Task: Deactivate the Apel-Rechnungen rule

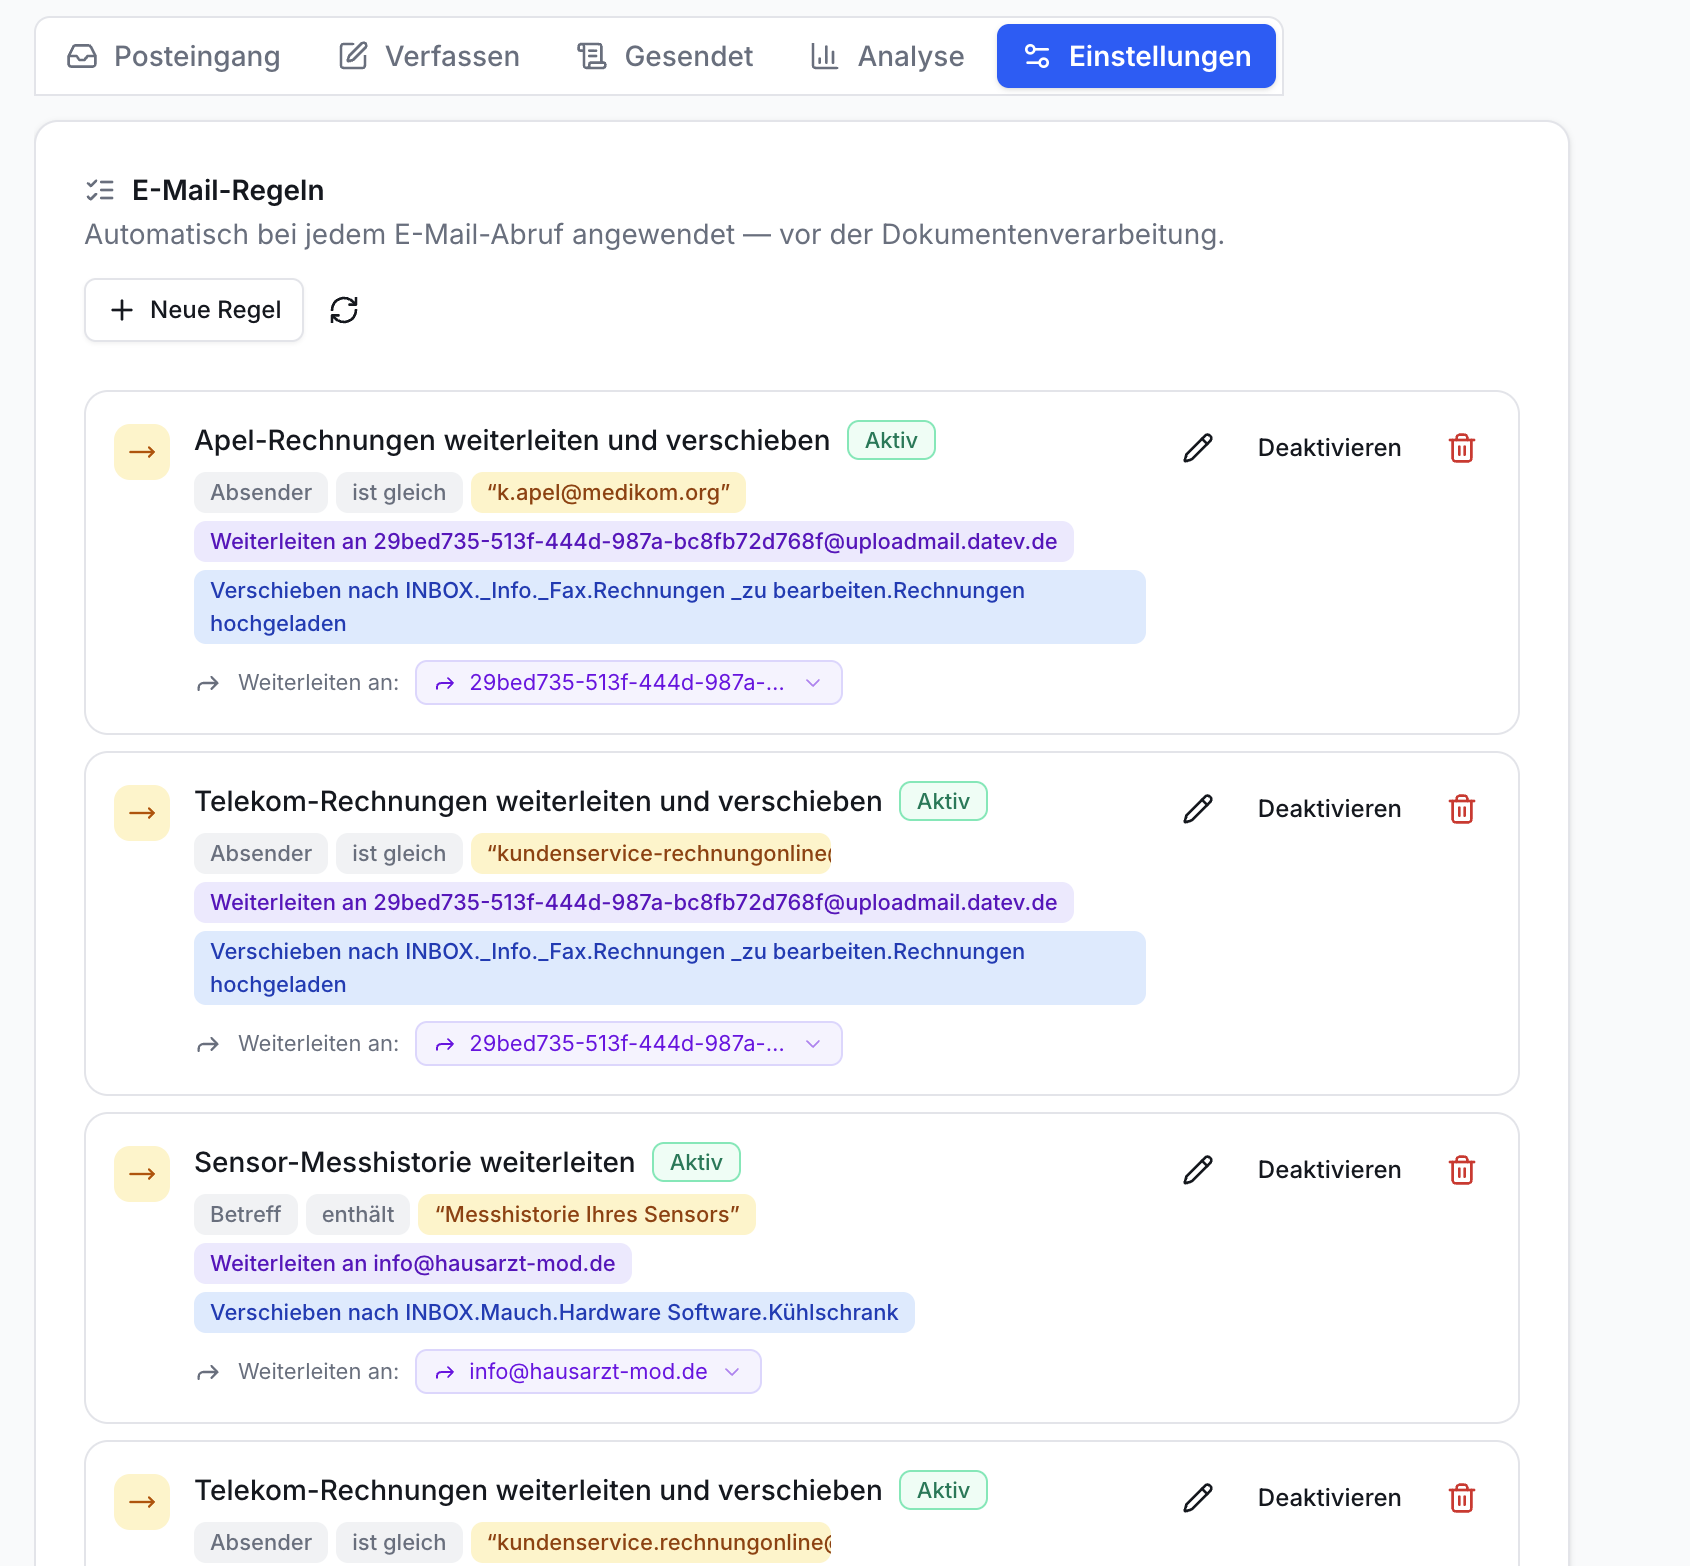Action: (x=1329, y=448)
